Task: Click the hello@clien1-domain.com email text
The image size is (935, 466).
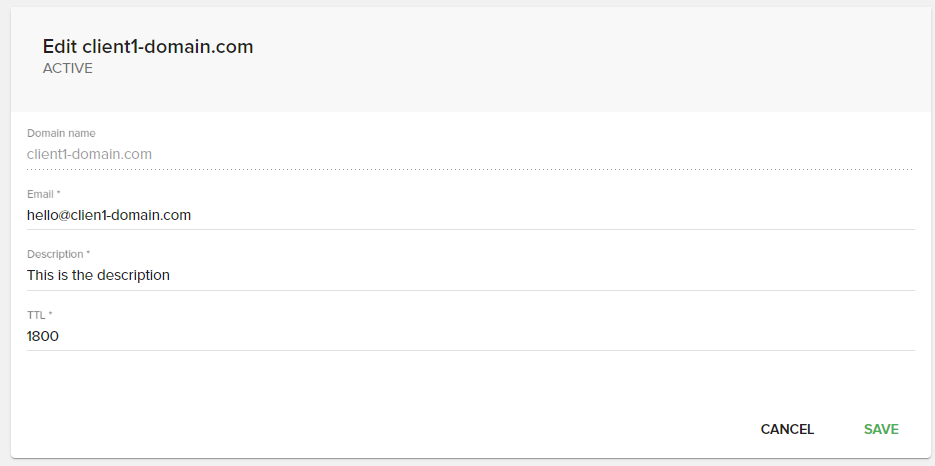Action: click(x=109, y=215)
